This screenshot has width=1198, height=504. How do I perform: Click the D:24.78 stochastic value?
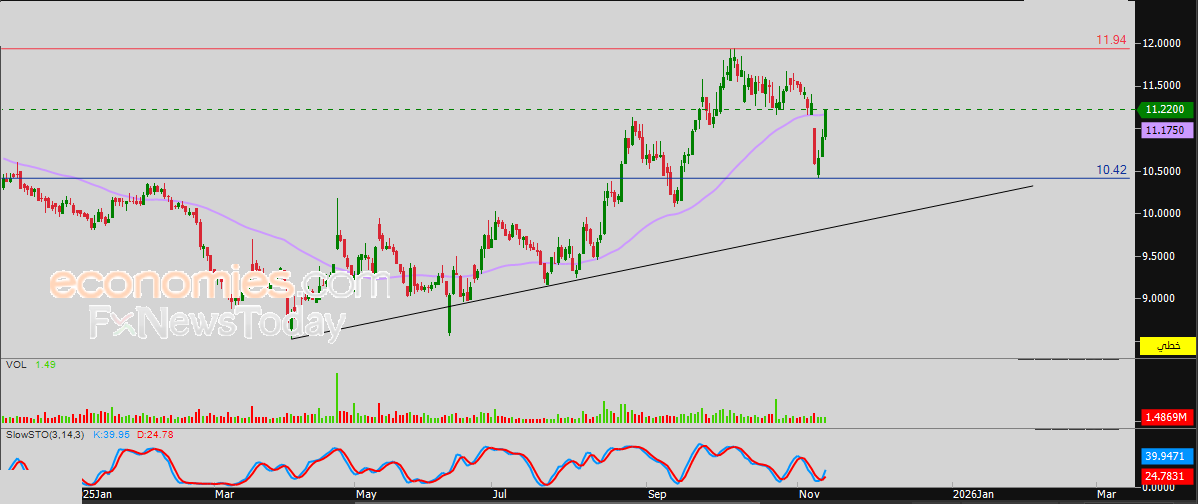coord(157,435)
